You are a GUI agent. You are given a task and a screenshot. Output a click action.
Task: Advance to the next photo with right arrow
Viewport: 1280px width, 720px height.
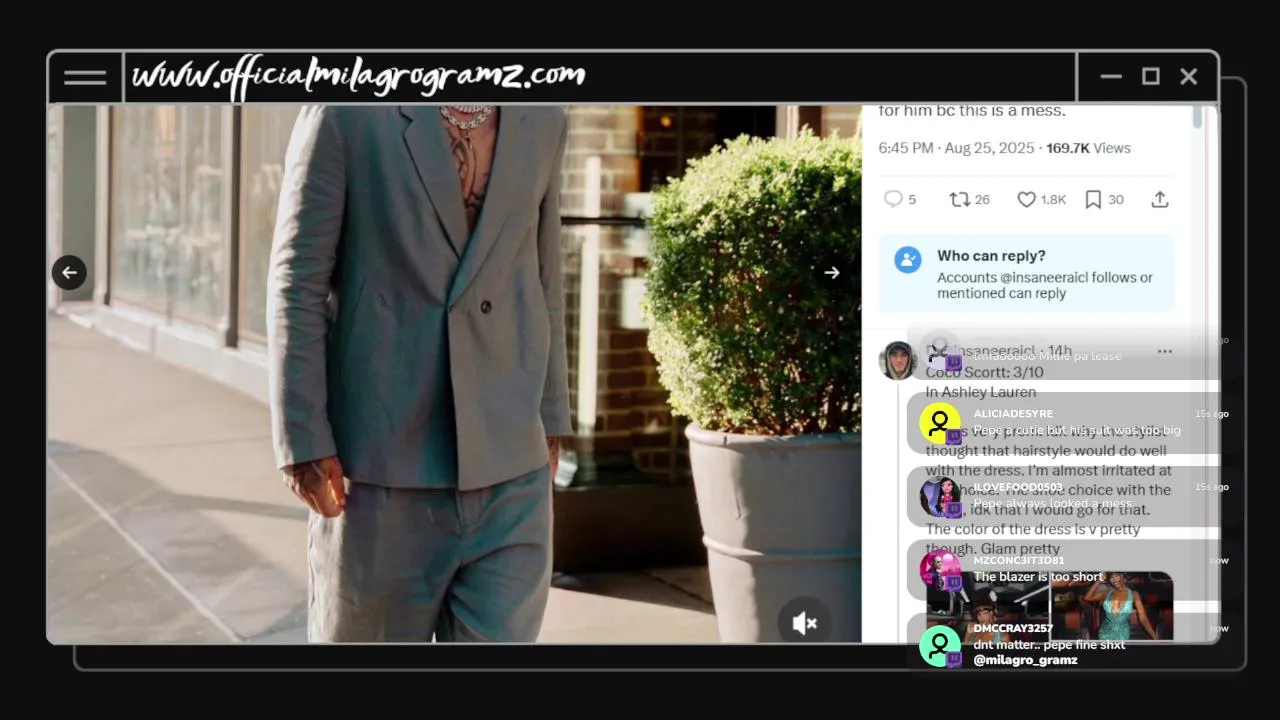coord(831,272)
